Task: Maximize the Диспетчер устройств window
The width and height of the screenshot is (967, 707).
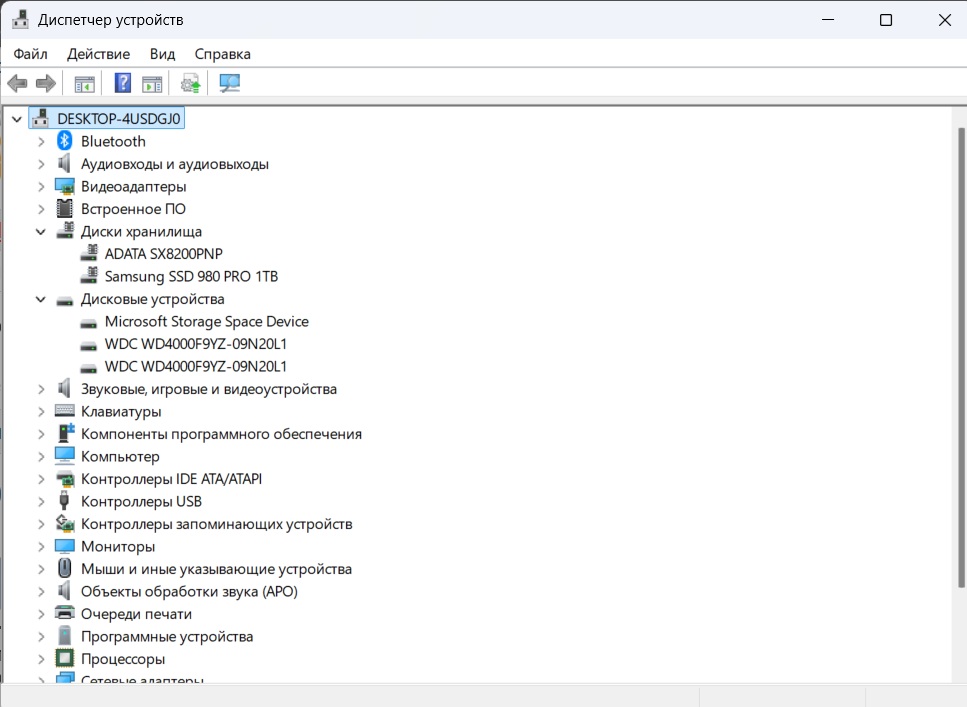Action: (886, 20)
